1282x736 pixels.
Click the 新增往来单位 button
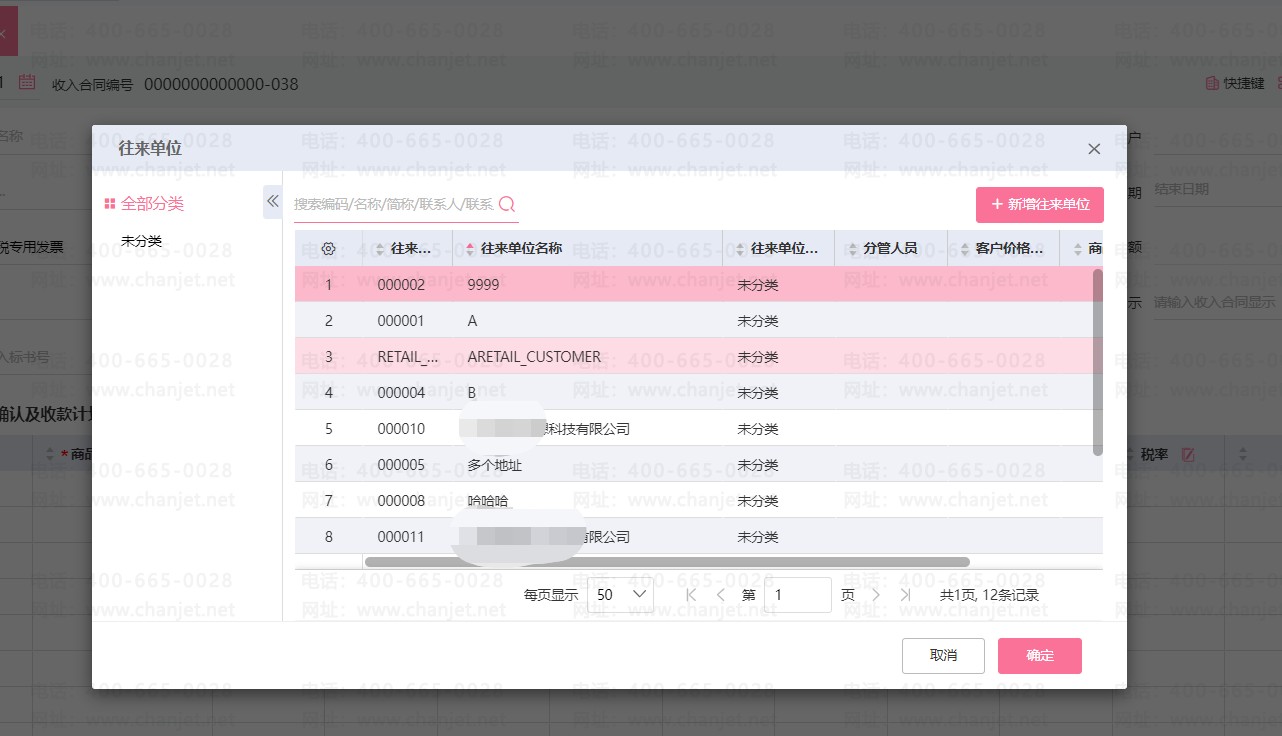pyautogui.click(x=1040, y=204)
